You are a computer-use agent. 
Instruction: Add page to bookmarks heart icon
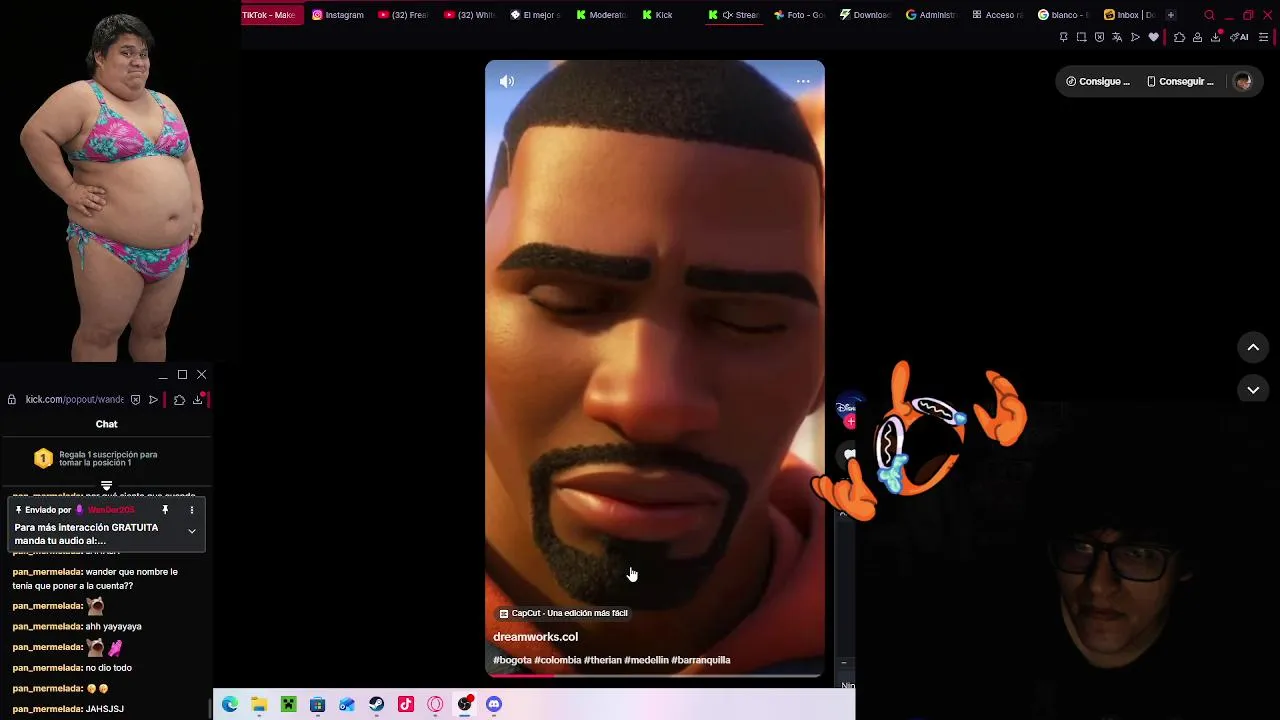point(1153,37)
